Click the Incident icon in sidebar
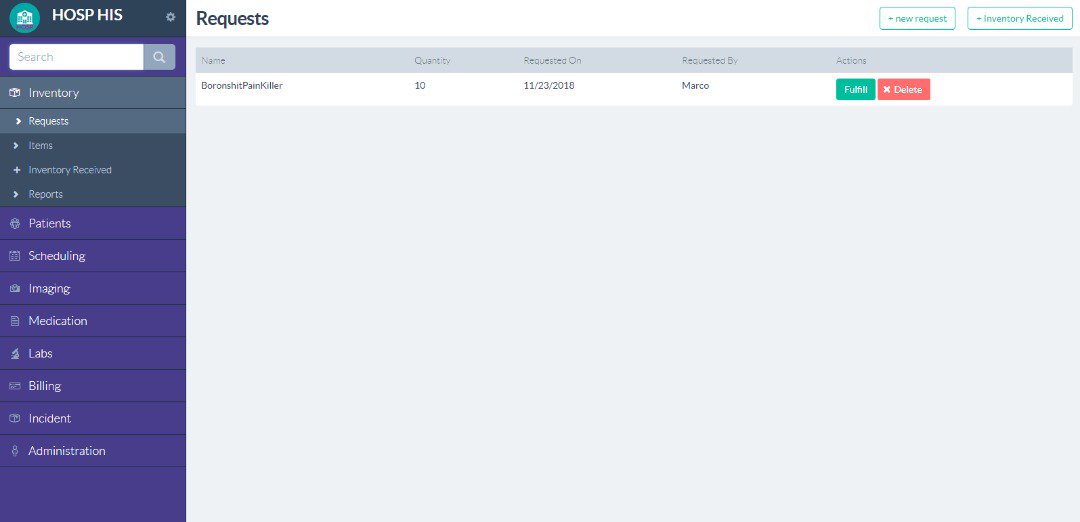 pyautogui.click(x=15, y=418)
